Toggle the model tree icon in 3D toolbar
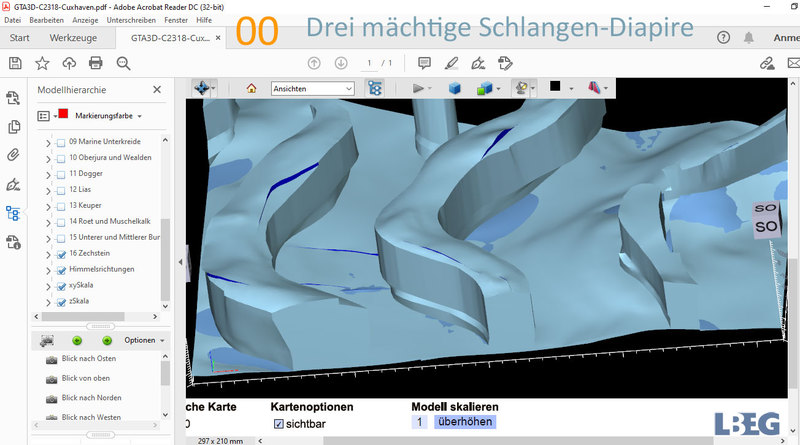 375,88
